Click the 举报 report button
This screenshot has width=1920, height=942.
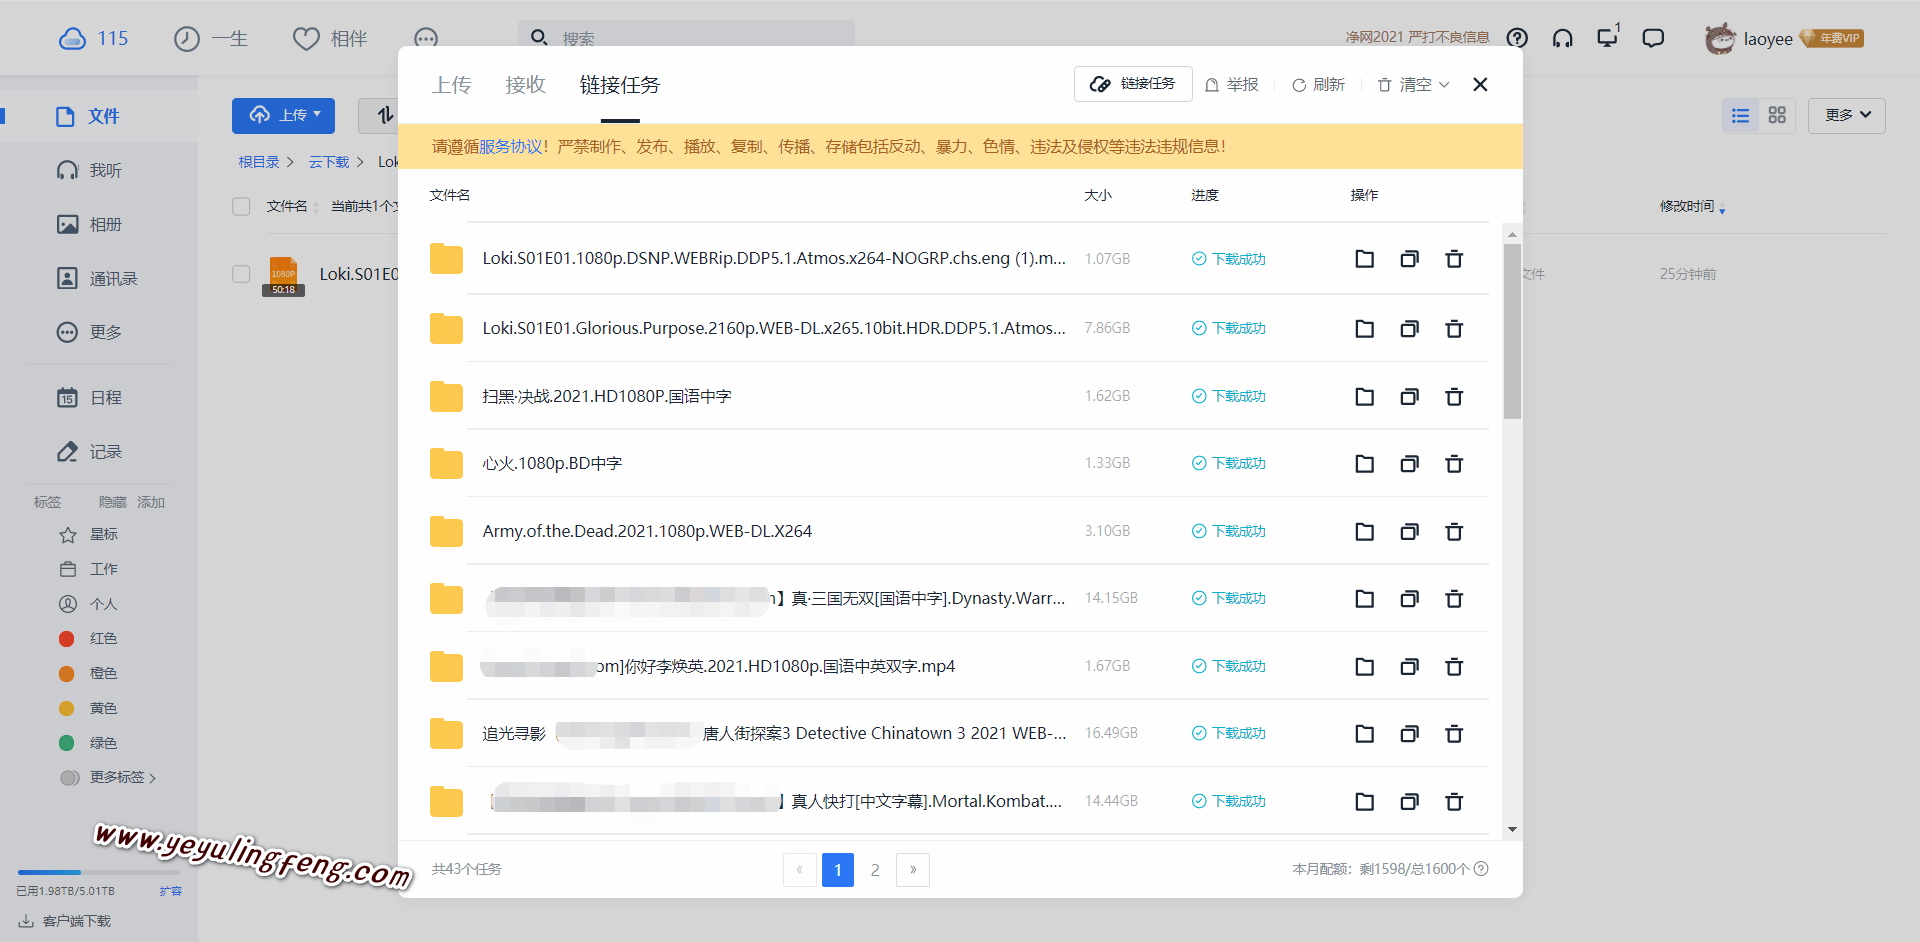coord(1232,85)
